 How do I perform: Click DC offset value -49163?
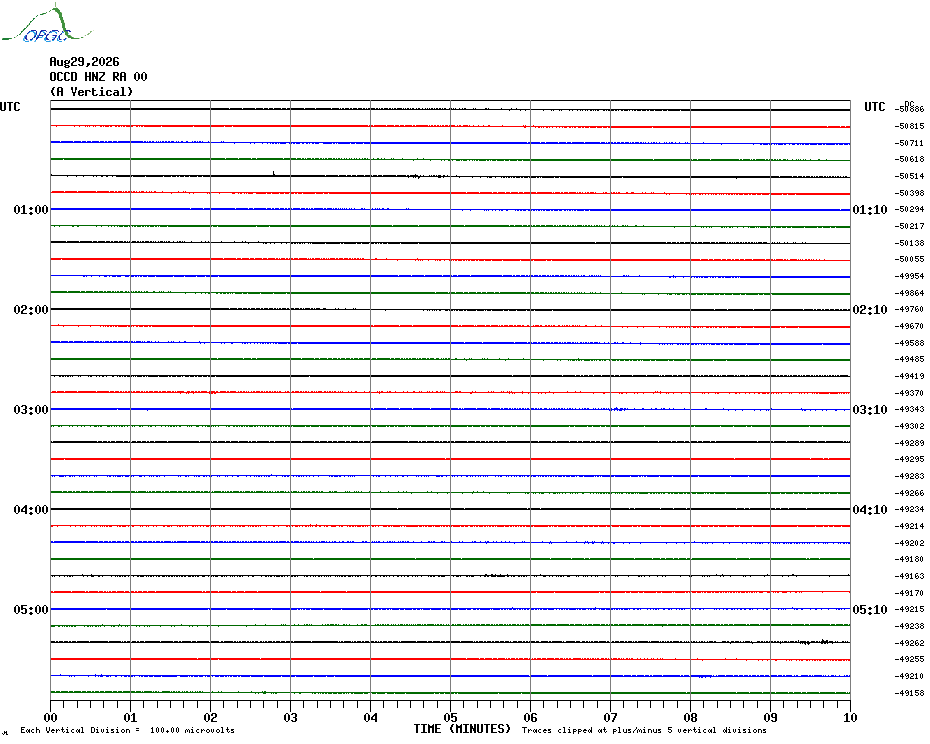coord(910,576)
